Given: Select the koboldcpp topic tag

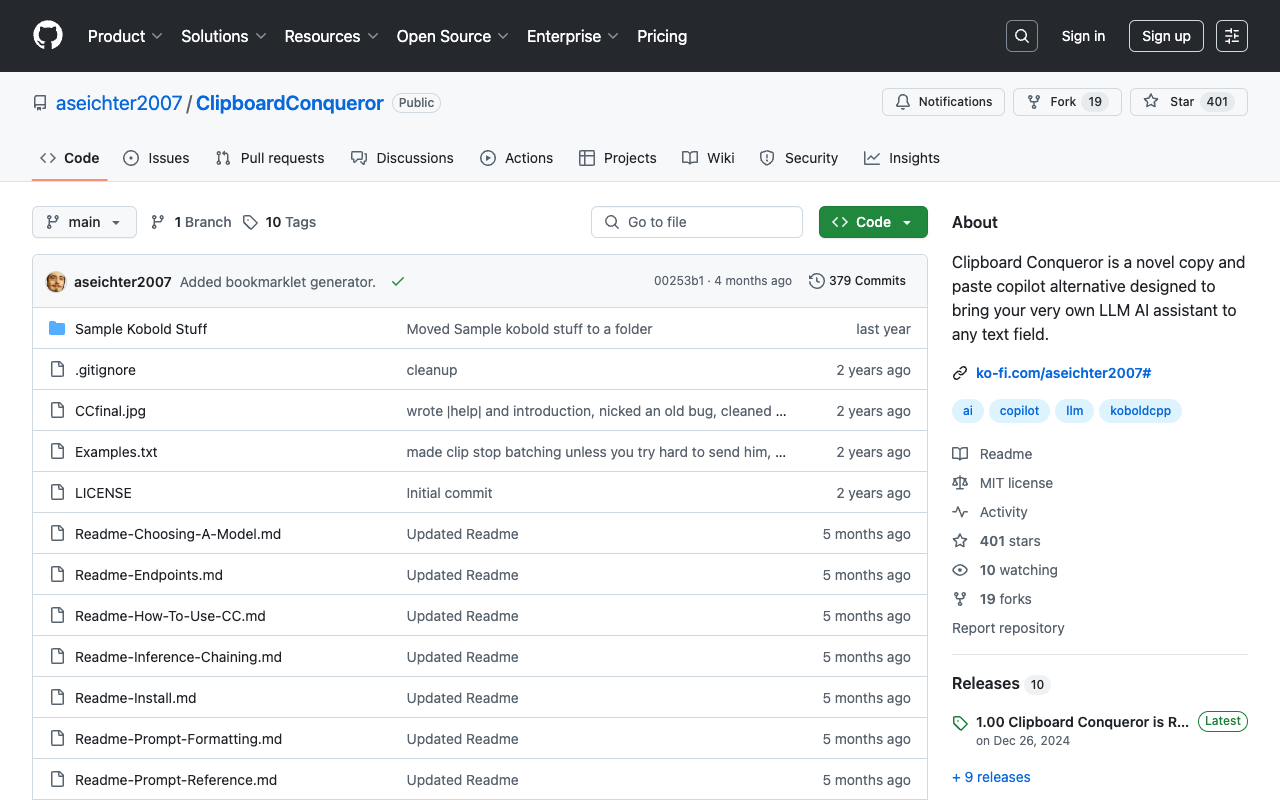Looking at the screenshot, I should click(x=1140, y=411).
